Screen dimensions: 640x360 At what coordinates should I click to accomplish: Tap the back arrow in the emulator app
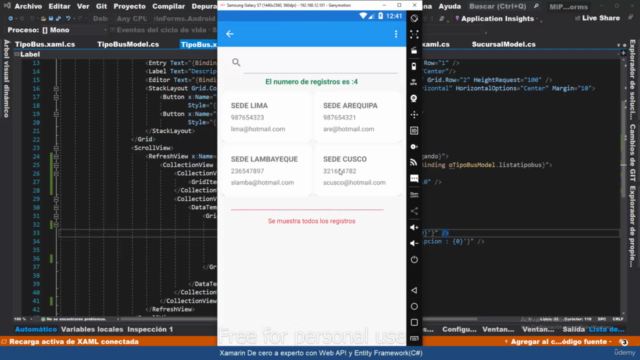point(230,34)
